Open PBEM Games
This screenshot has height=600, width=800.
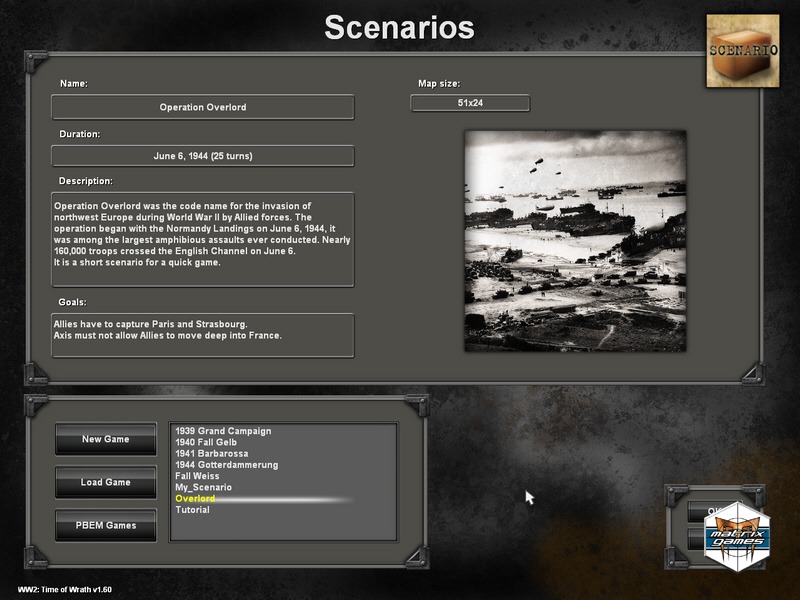(106, 525)
